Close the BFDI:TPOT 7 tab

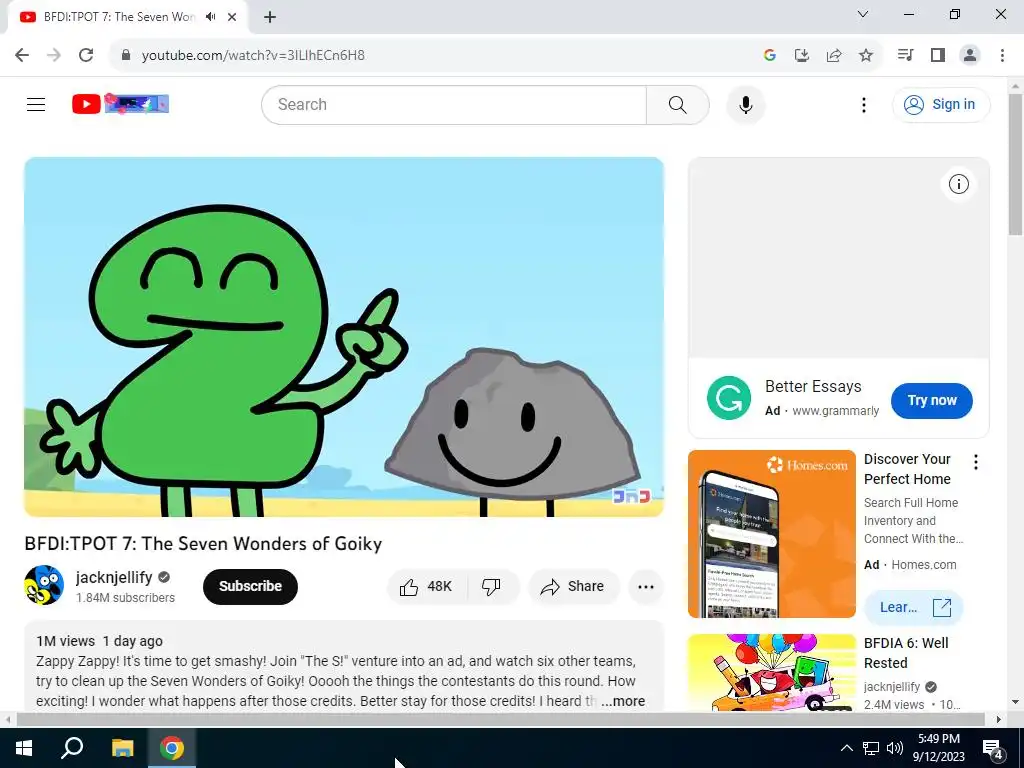[232, 17]
